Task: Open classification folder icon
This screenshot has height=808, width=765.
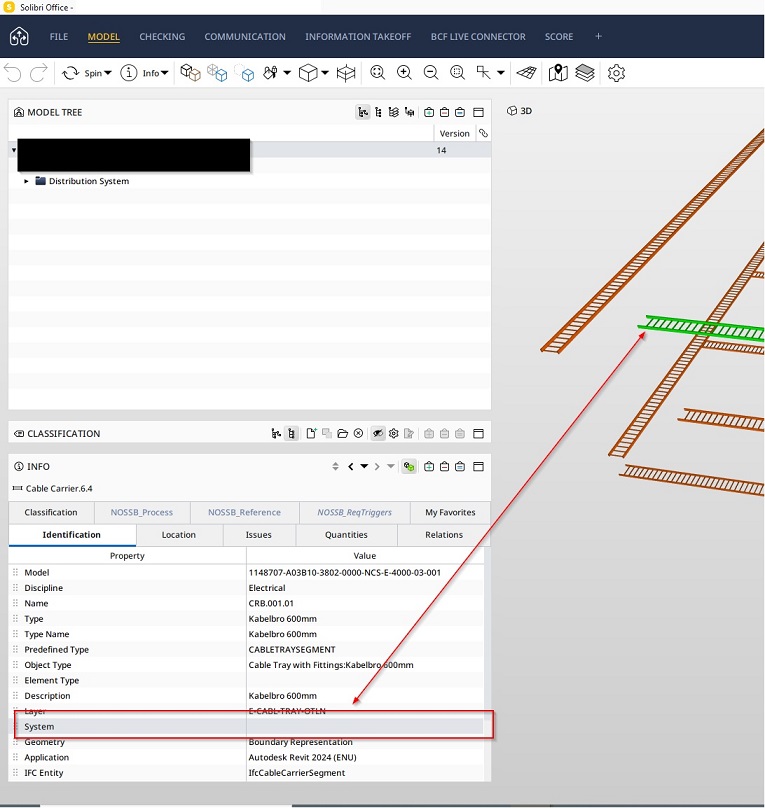Action: click(x=343, y=434)
